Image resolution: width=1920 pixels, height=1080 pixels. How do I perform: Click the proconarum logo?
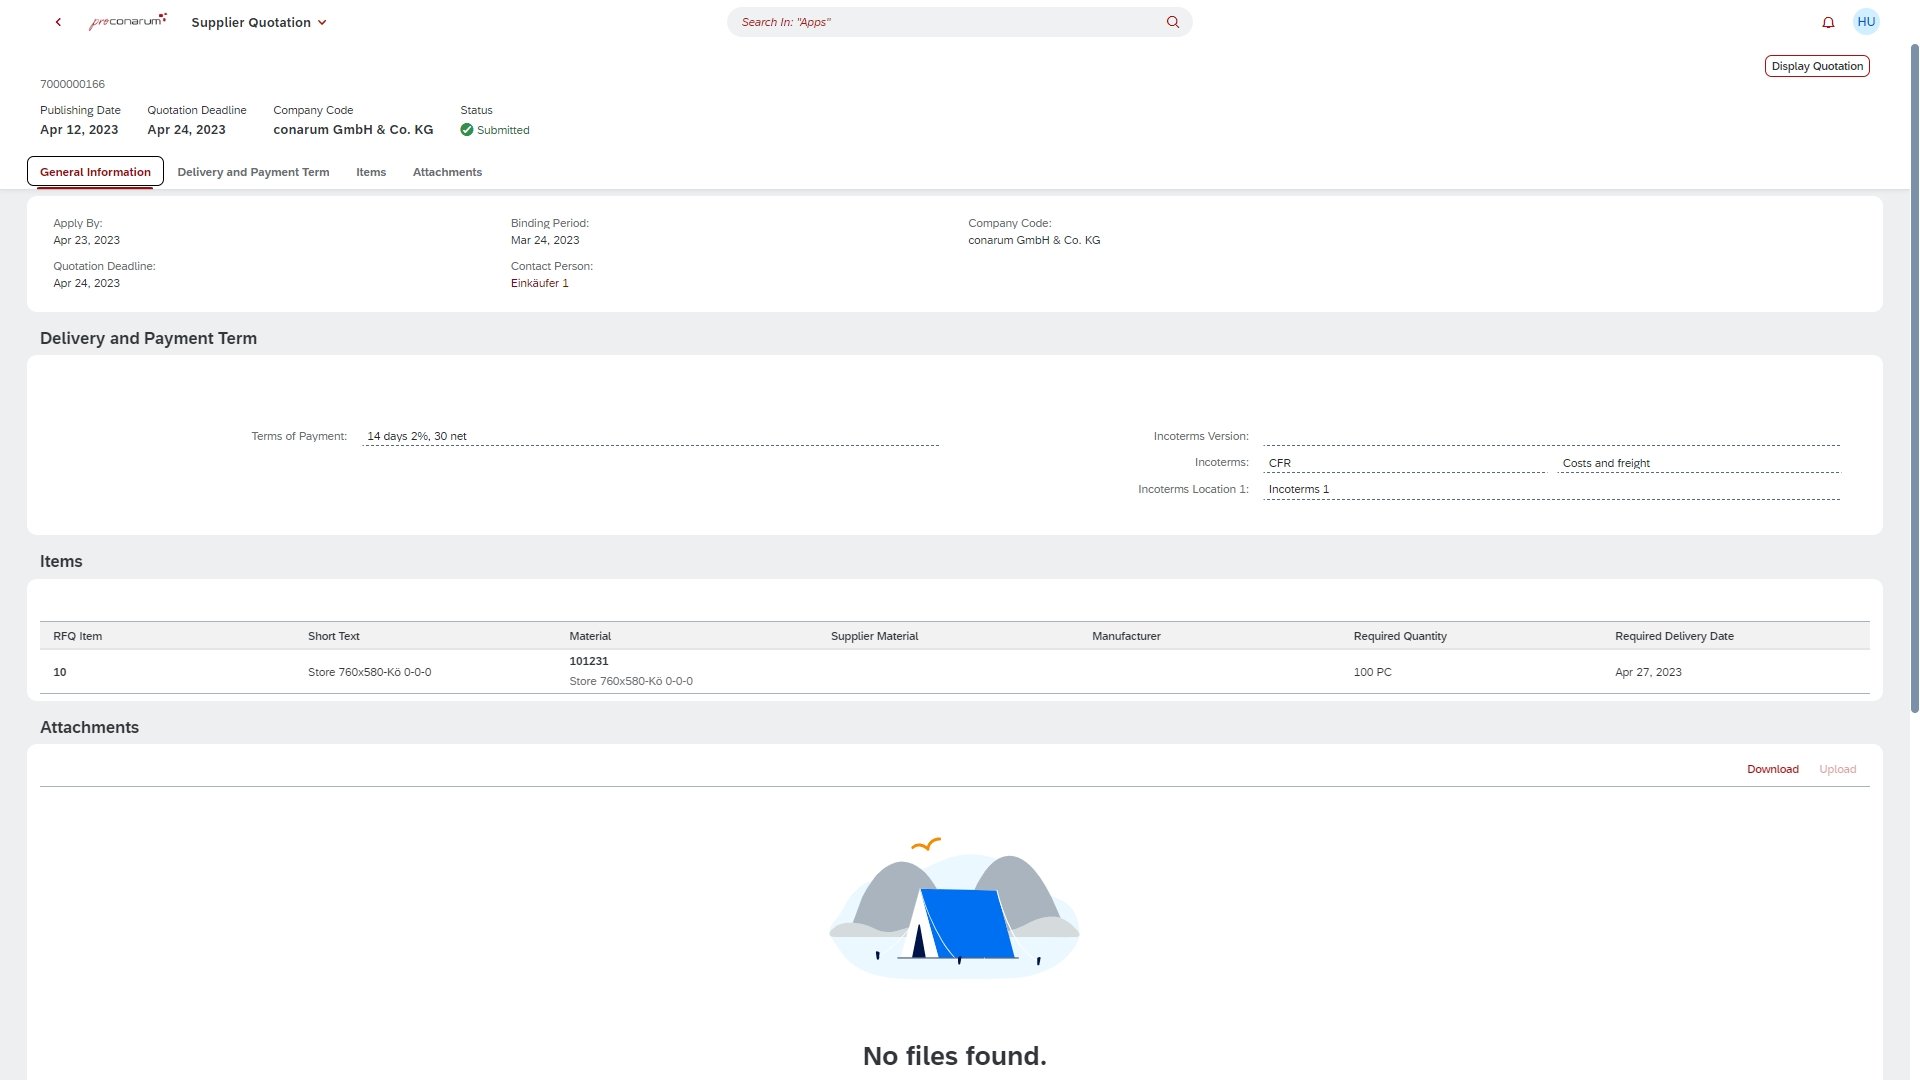(127, 22)
